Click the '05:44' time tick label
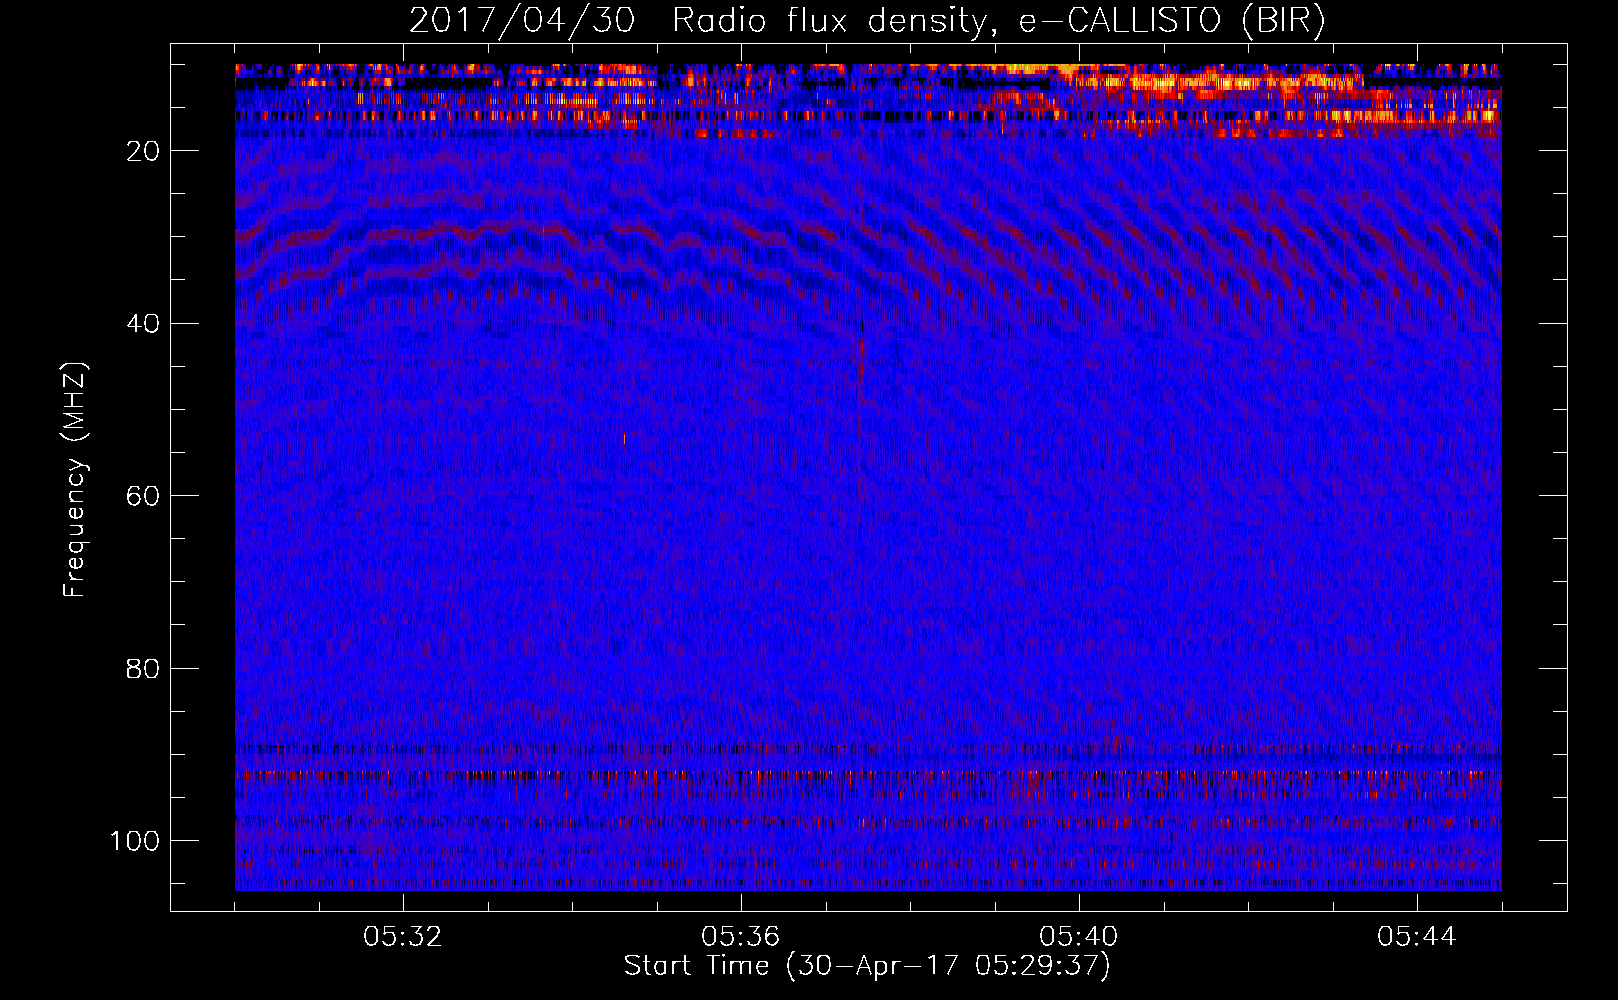The height and width of the screenshot is (1000, 1618). 1417,937
